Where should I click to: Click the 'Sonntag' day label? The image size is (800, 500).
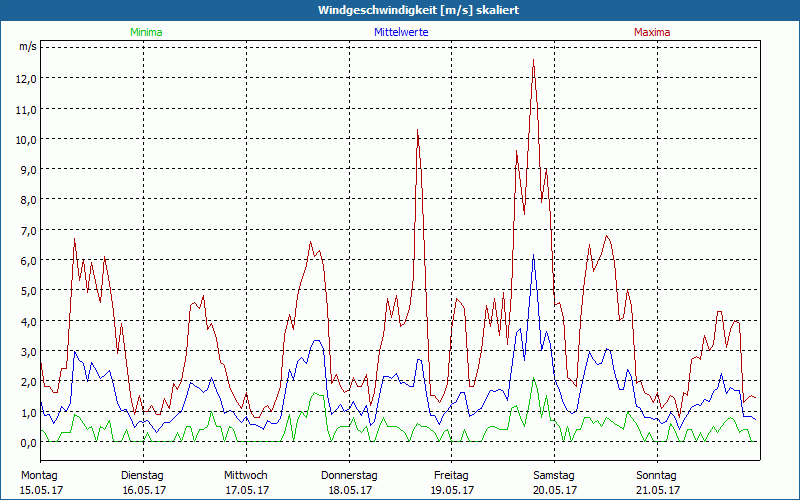point(656,476)
